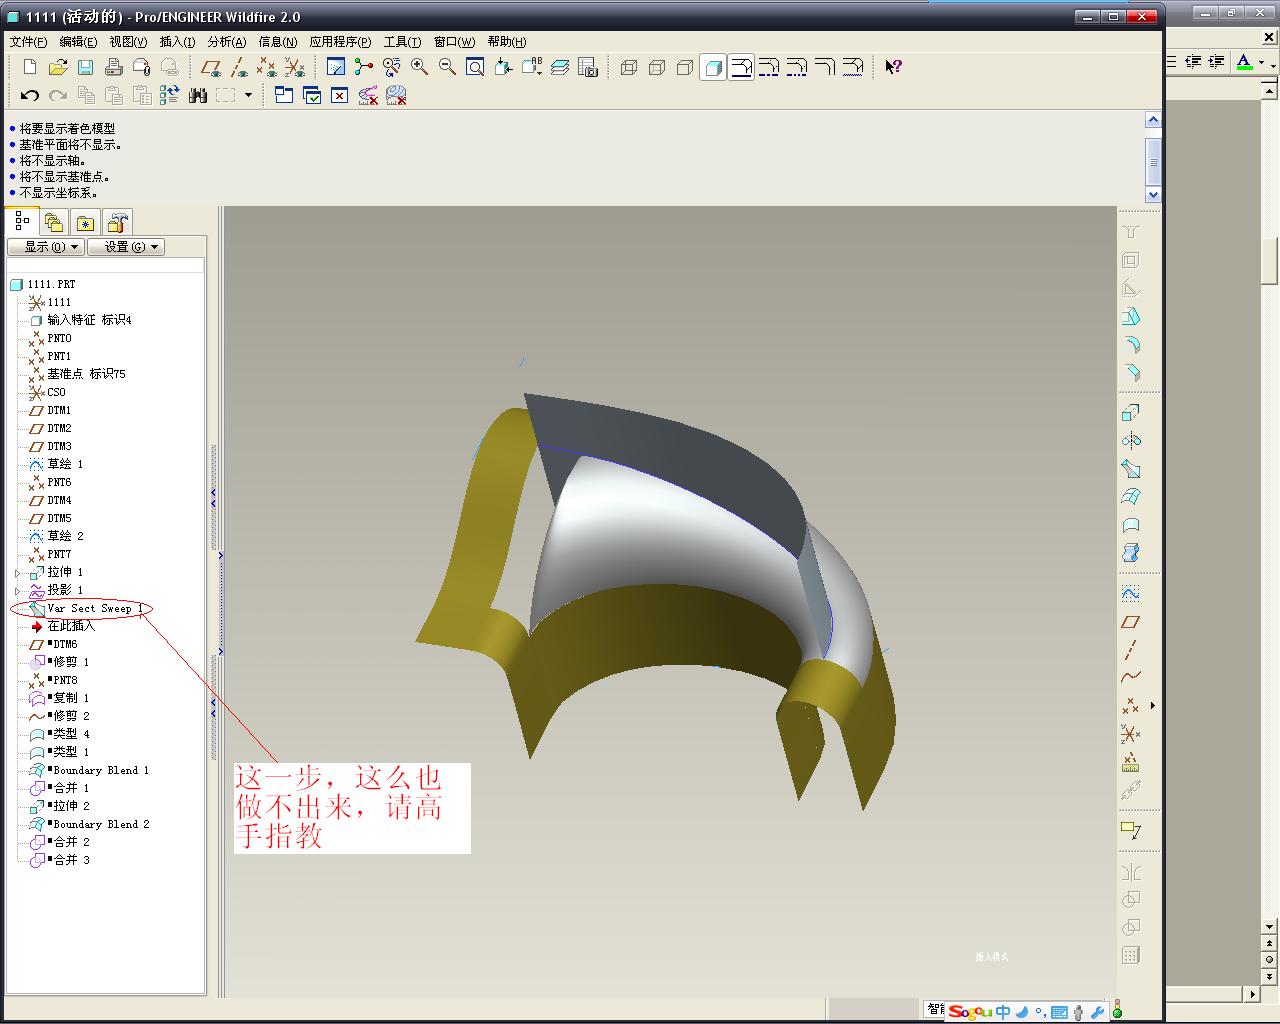The image size is (1280, 1024).
Task: Toggle datum planes display
Action: click(210, 67)
